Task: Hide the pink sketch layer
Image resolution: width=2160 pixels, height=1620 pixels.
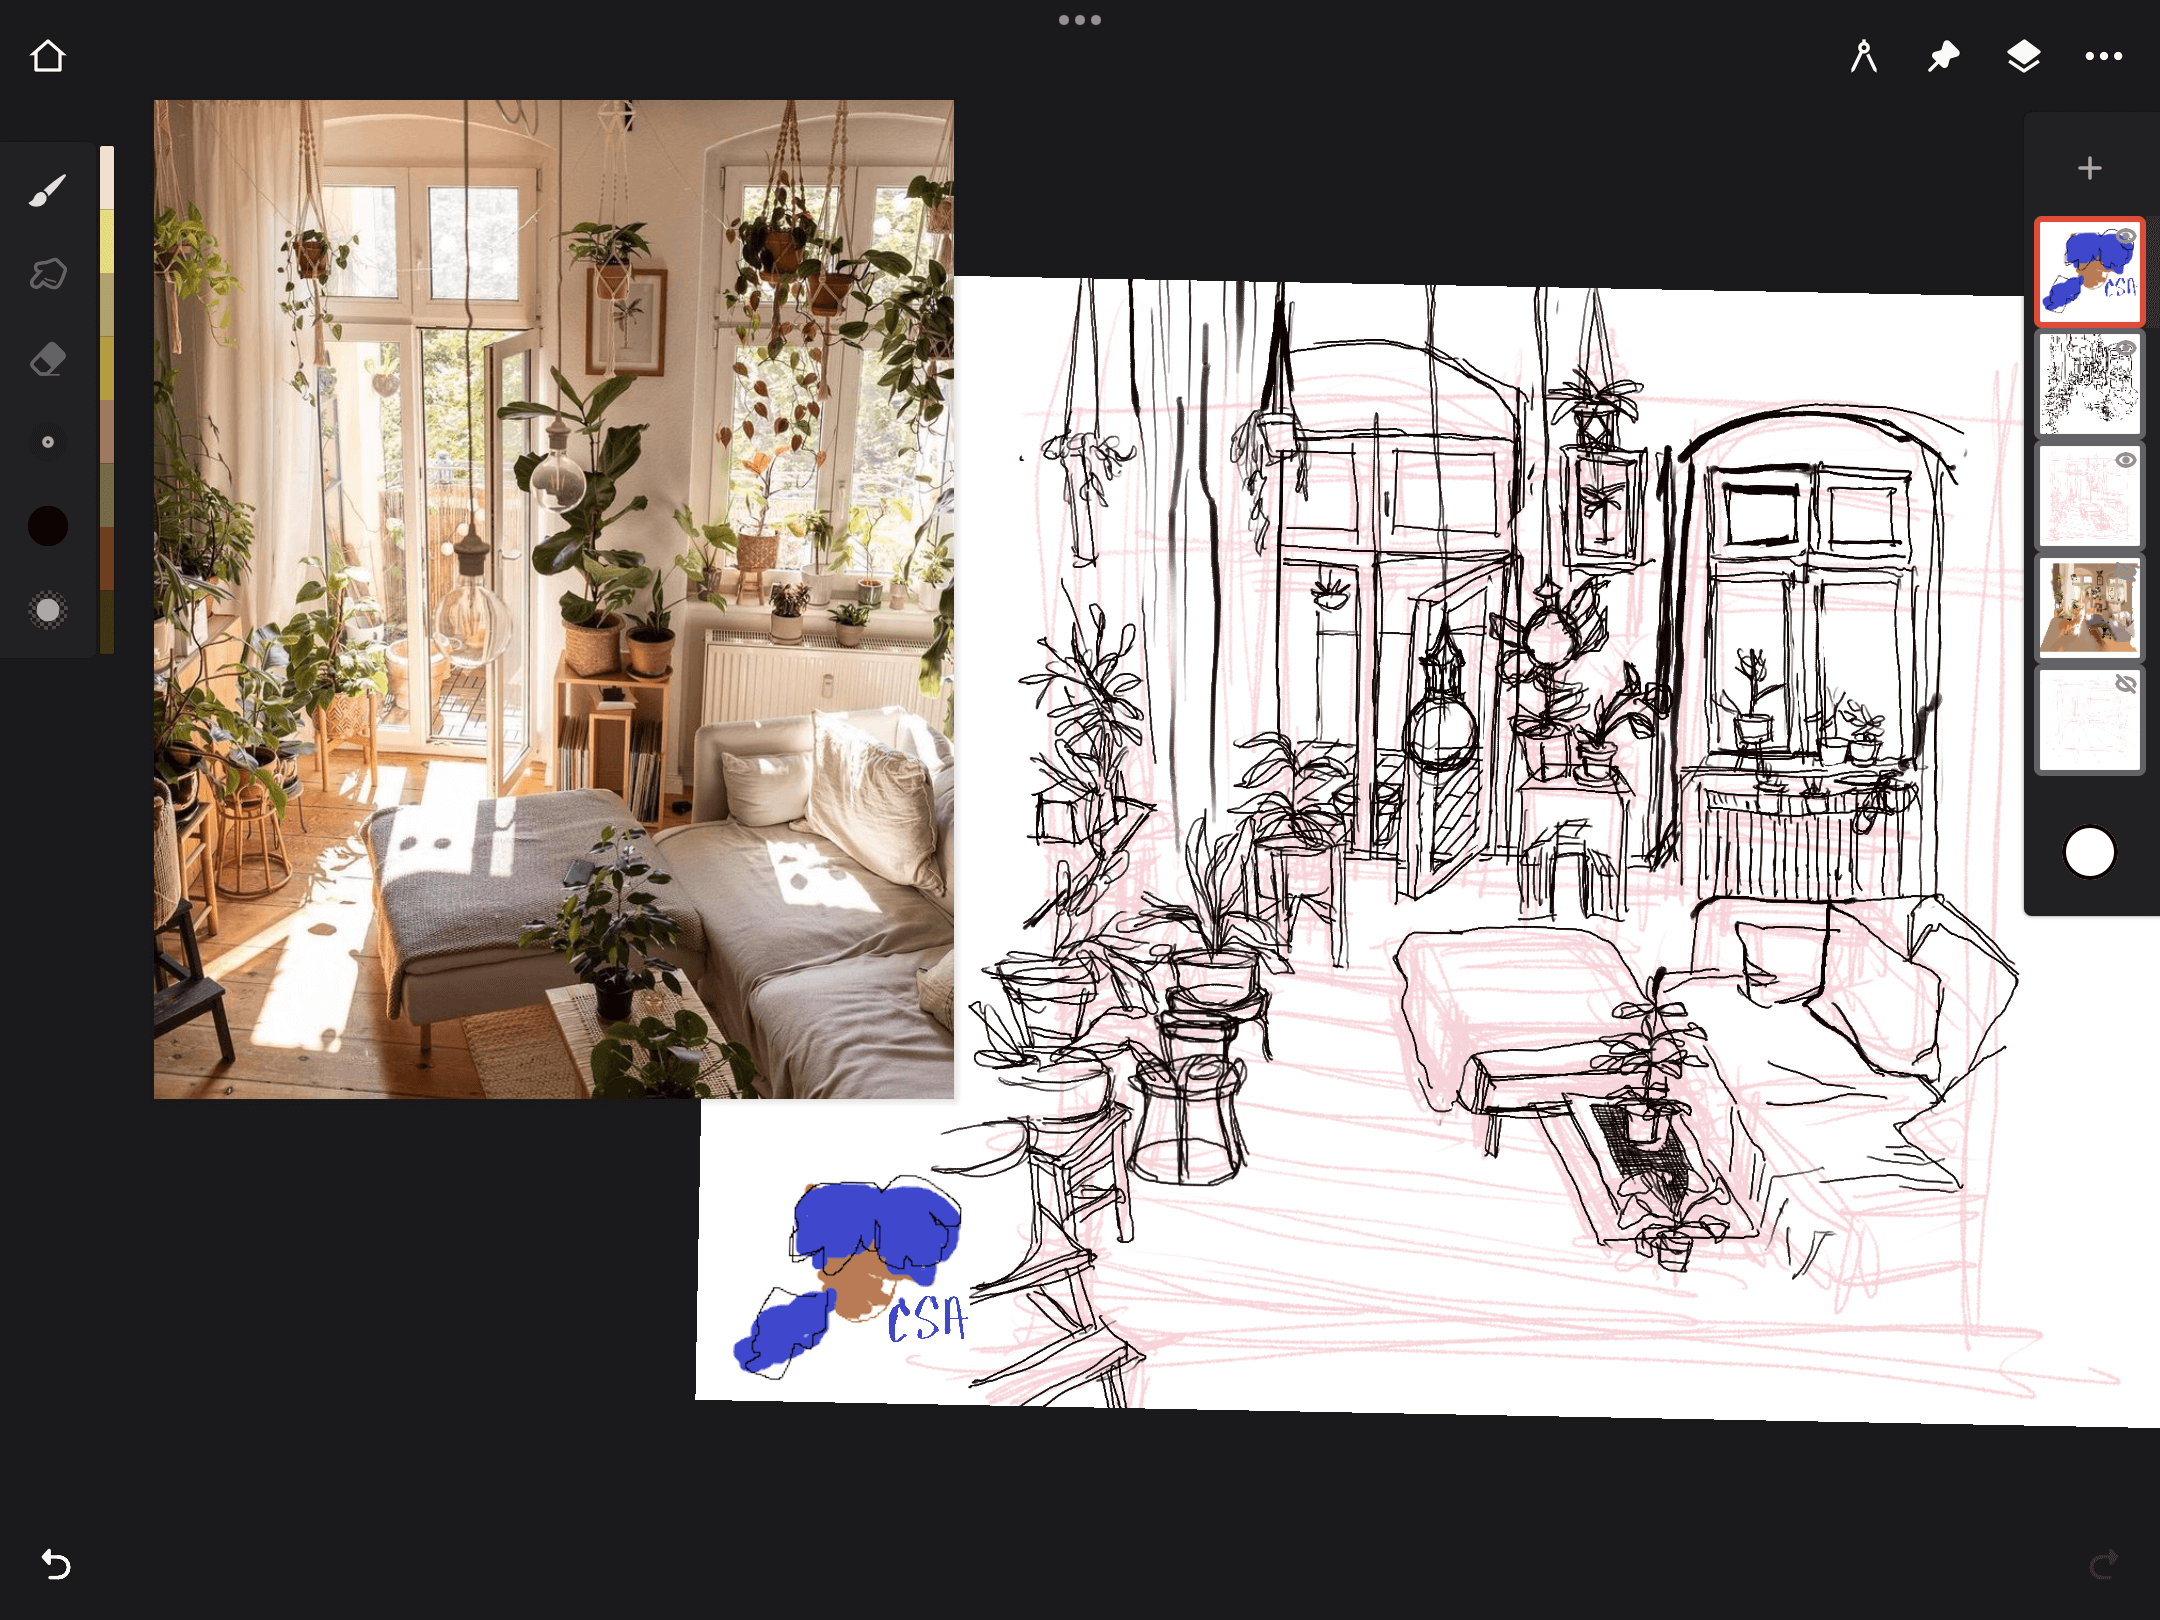Action: coord(2126,460)
